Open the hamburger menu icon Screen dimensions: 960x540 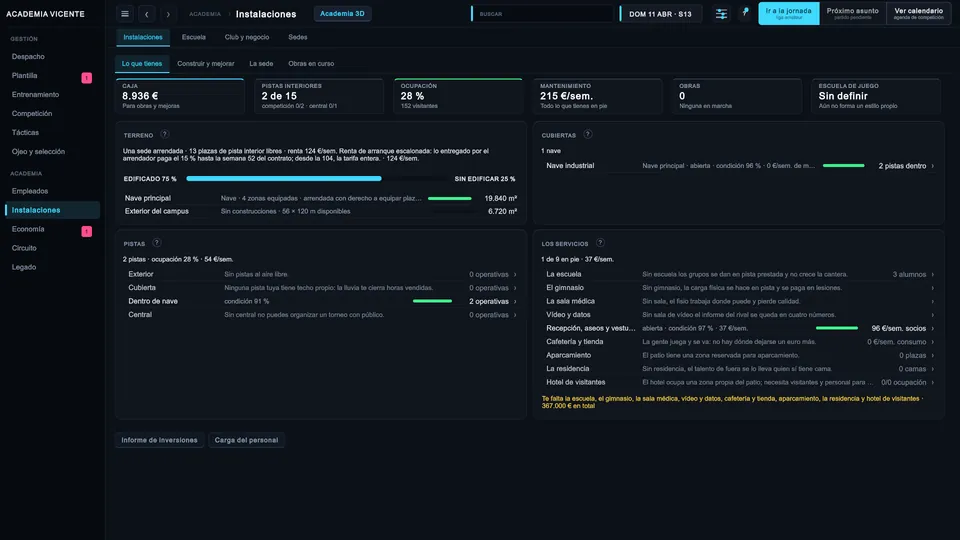click(125, 14)
